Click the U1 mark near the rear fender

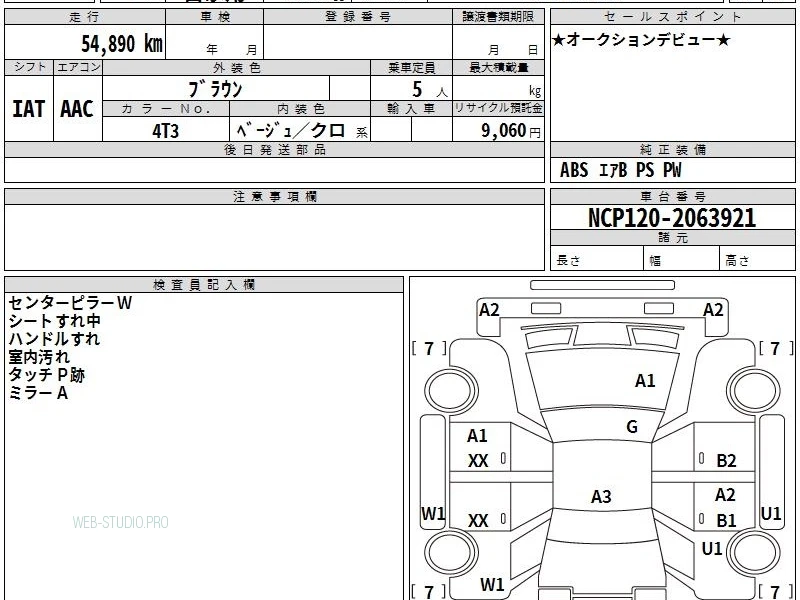coord(712,548)
